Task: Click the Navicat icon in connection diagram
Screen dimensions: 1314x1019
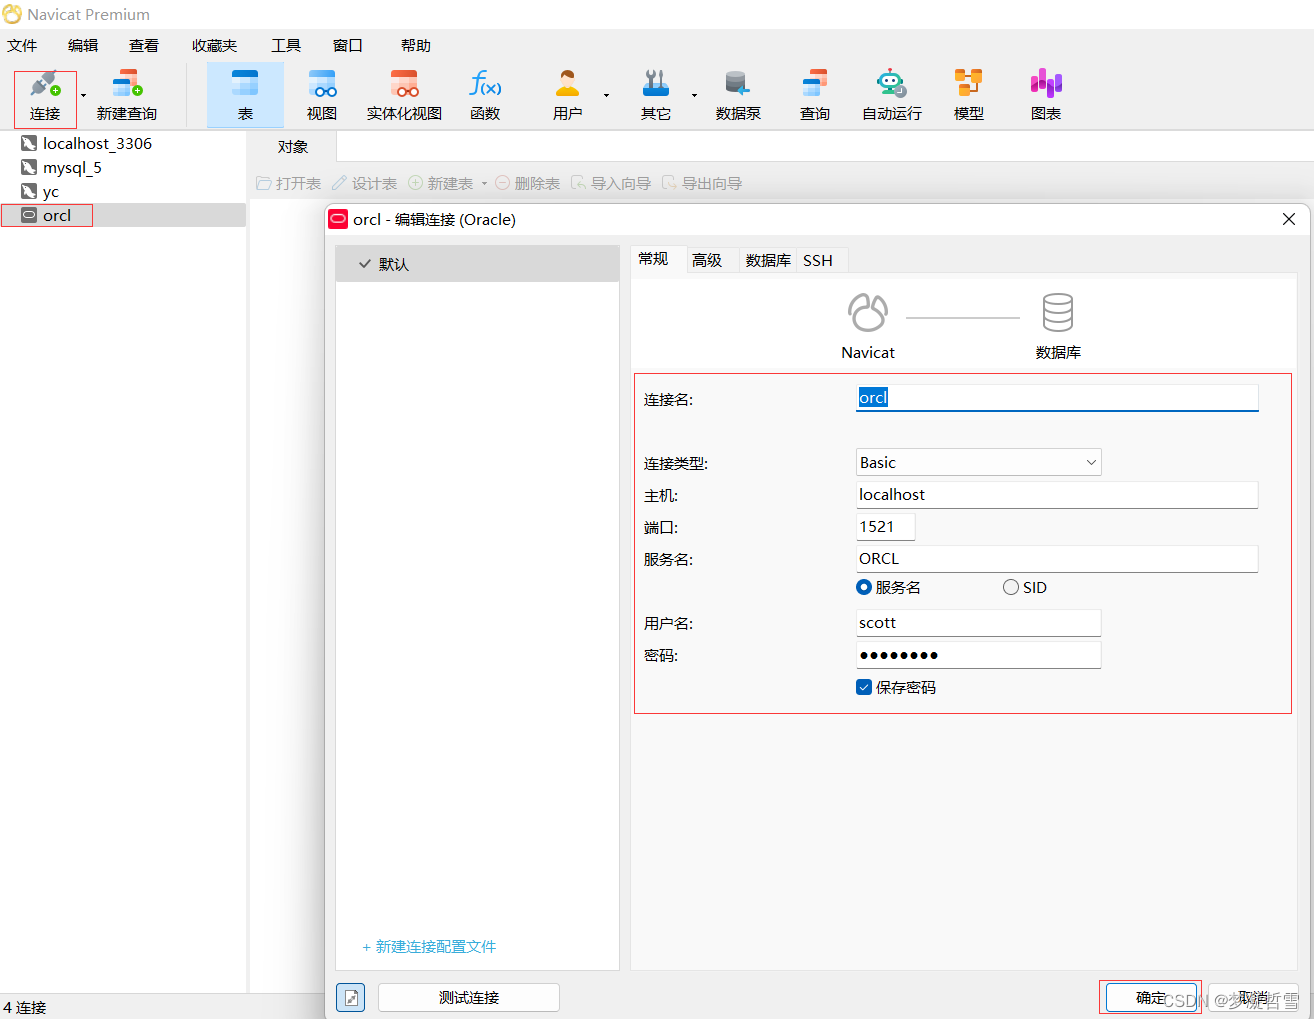Action: 868,312
